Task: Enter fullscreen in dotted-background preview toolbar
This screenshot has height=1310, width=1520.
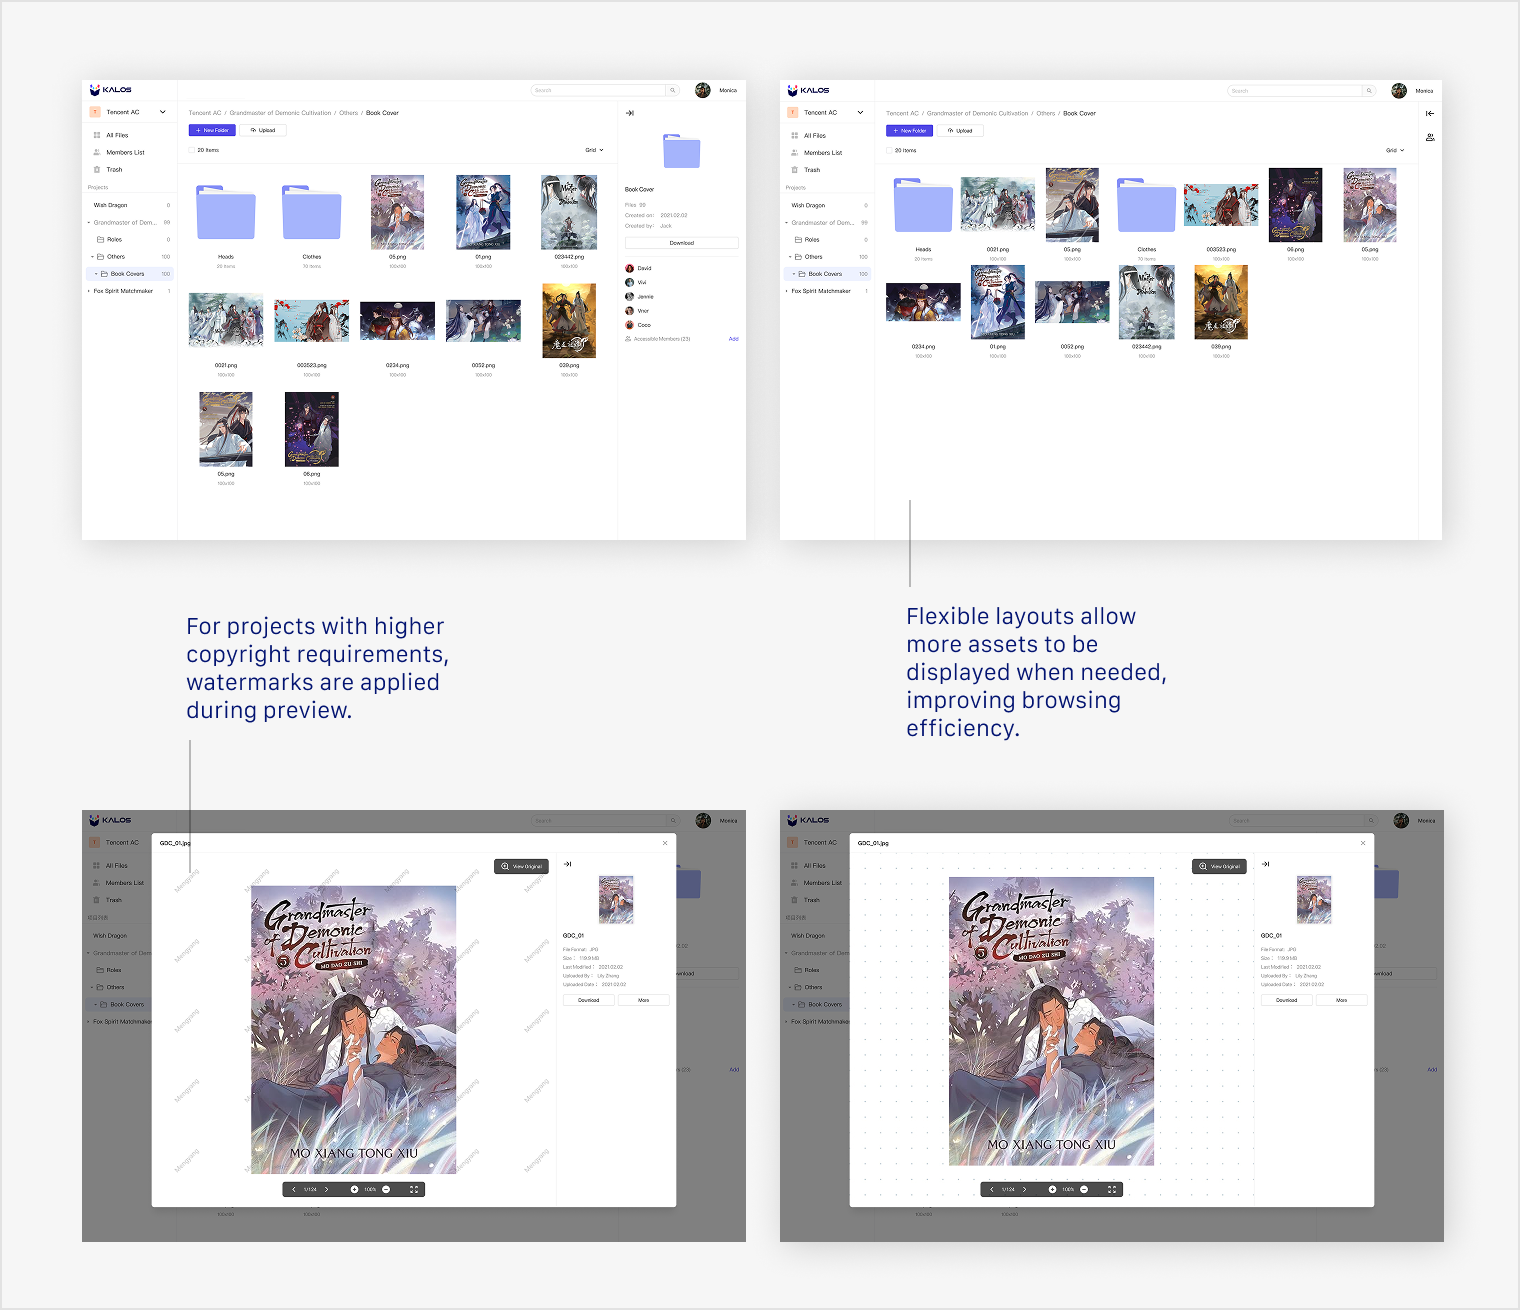Action: coord(1112,1189)
